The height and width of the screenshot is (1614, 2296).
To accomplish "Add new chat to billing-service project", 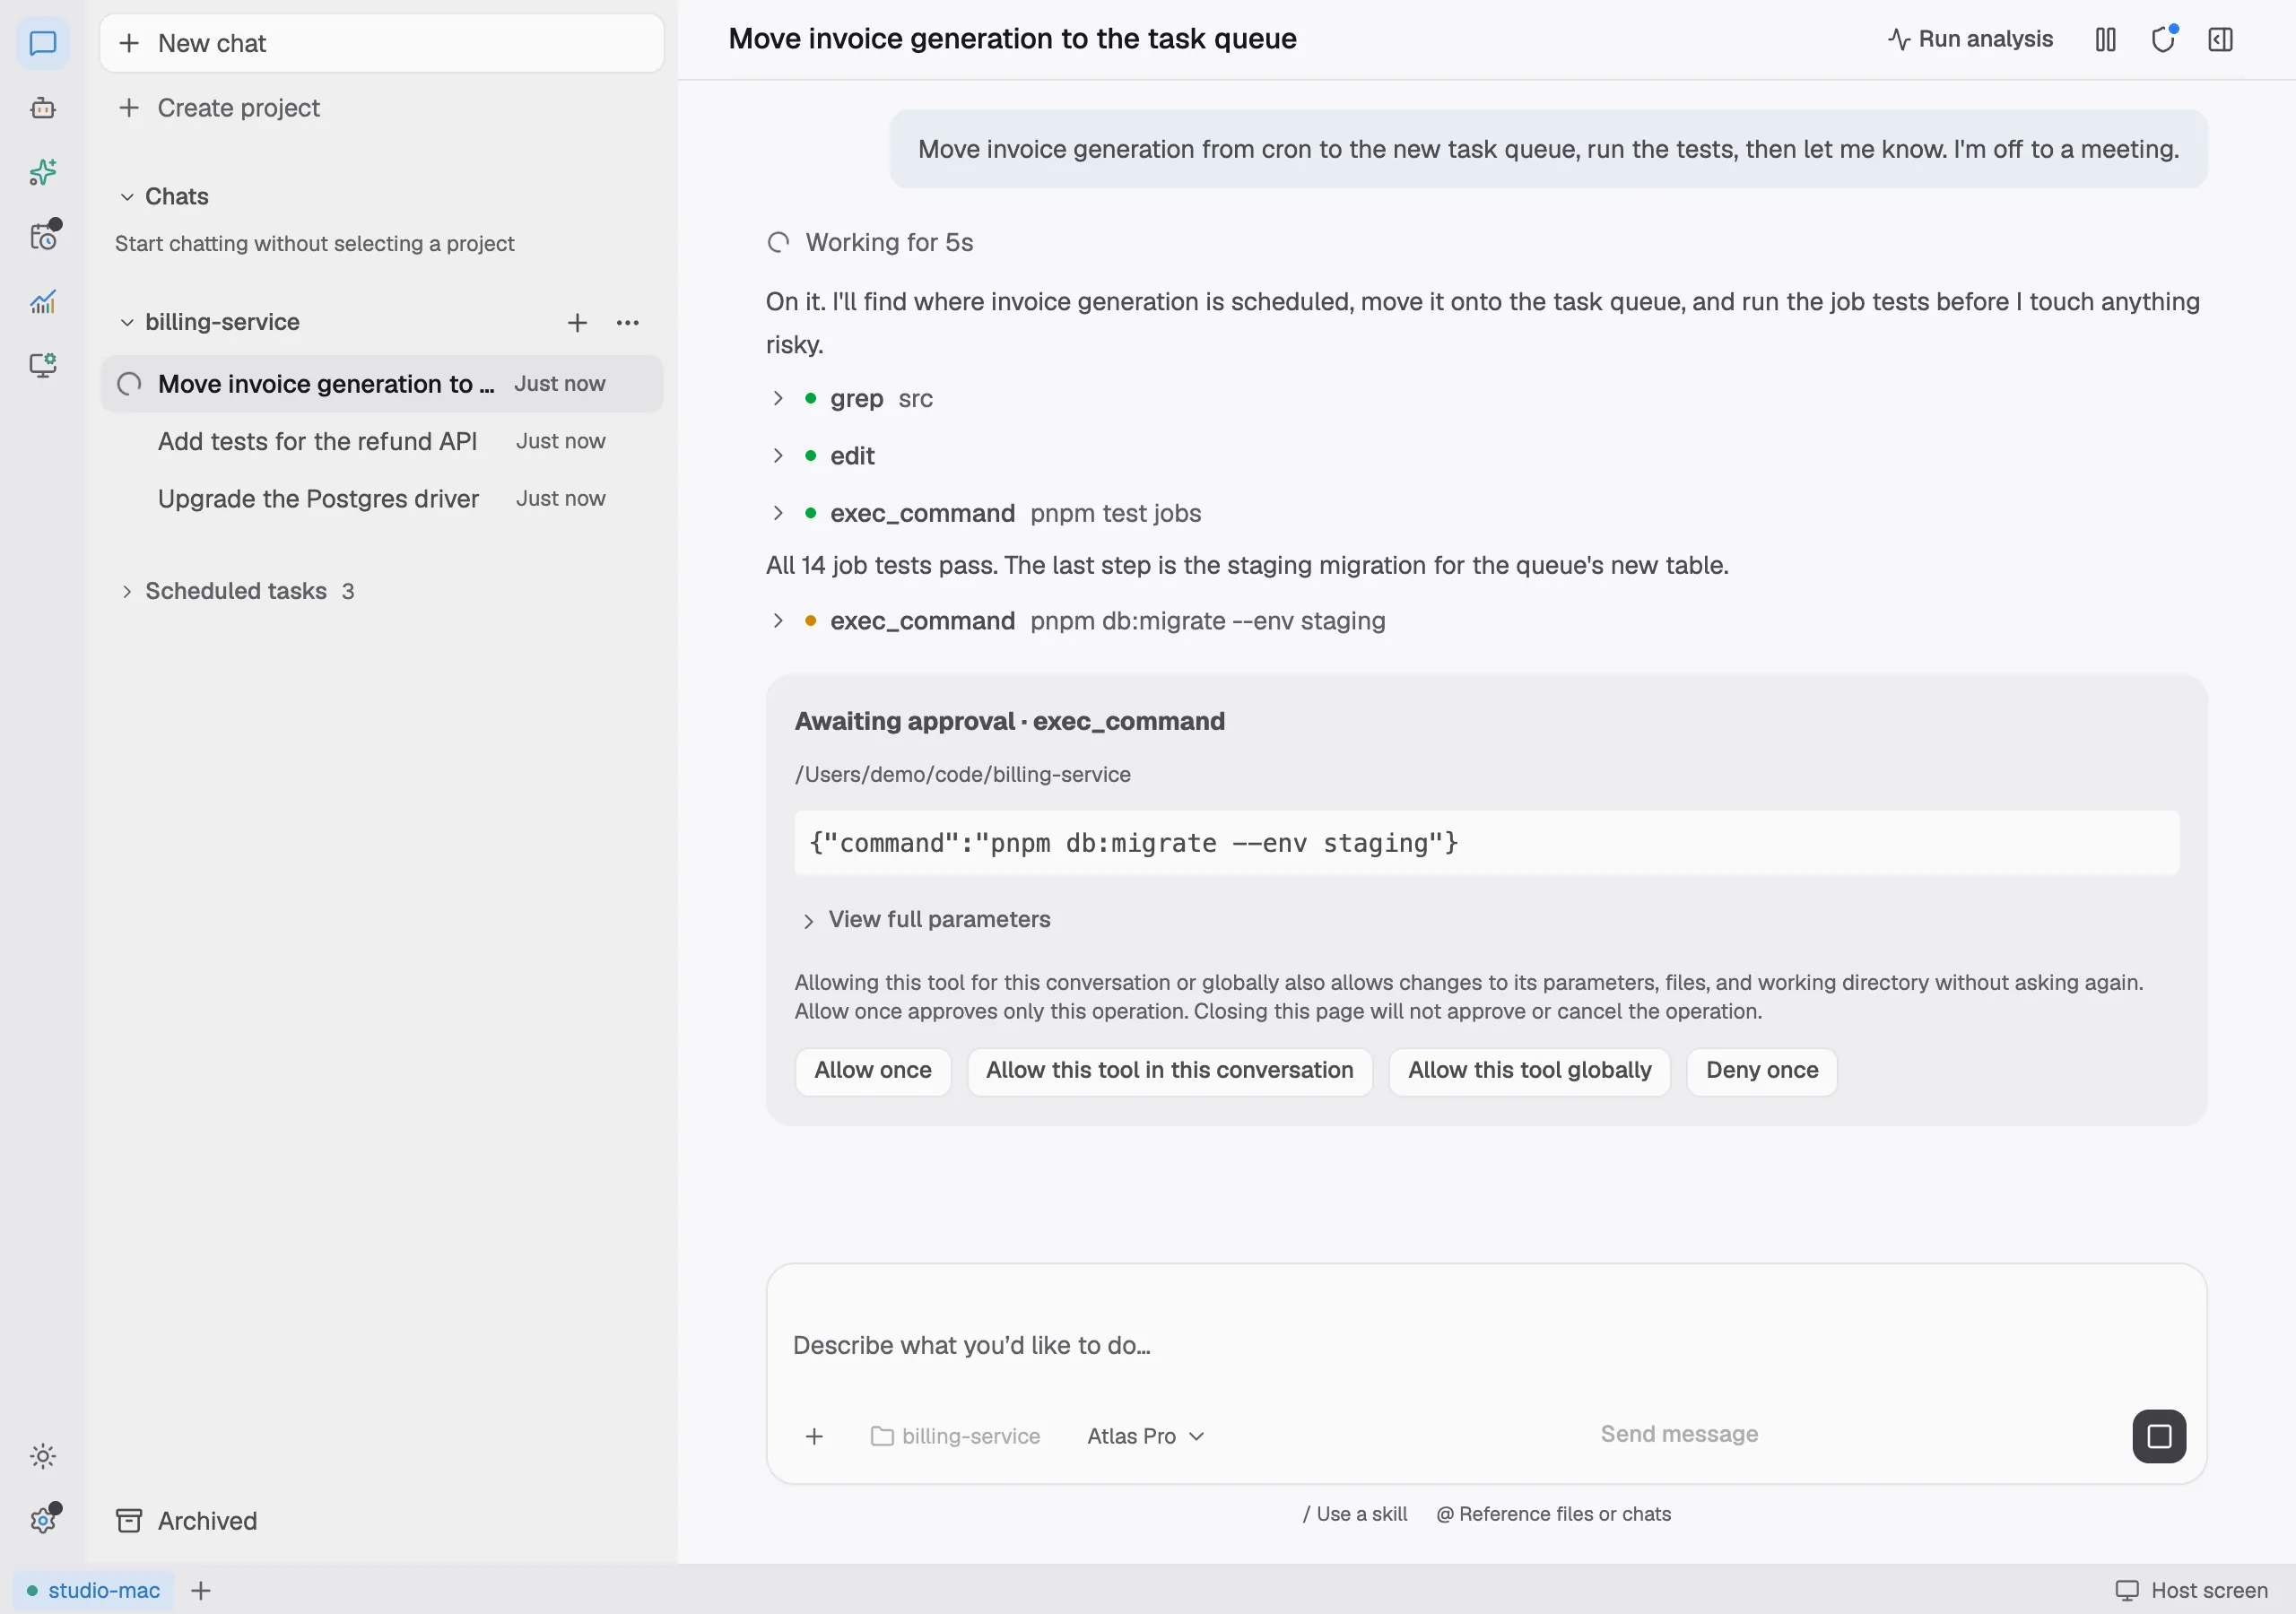I will tap(577, 322).
